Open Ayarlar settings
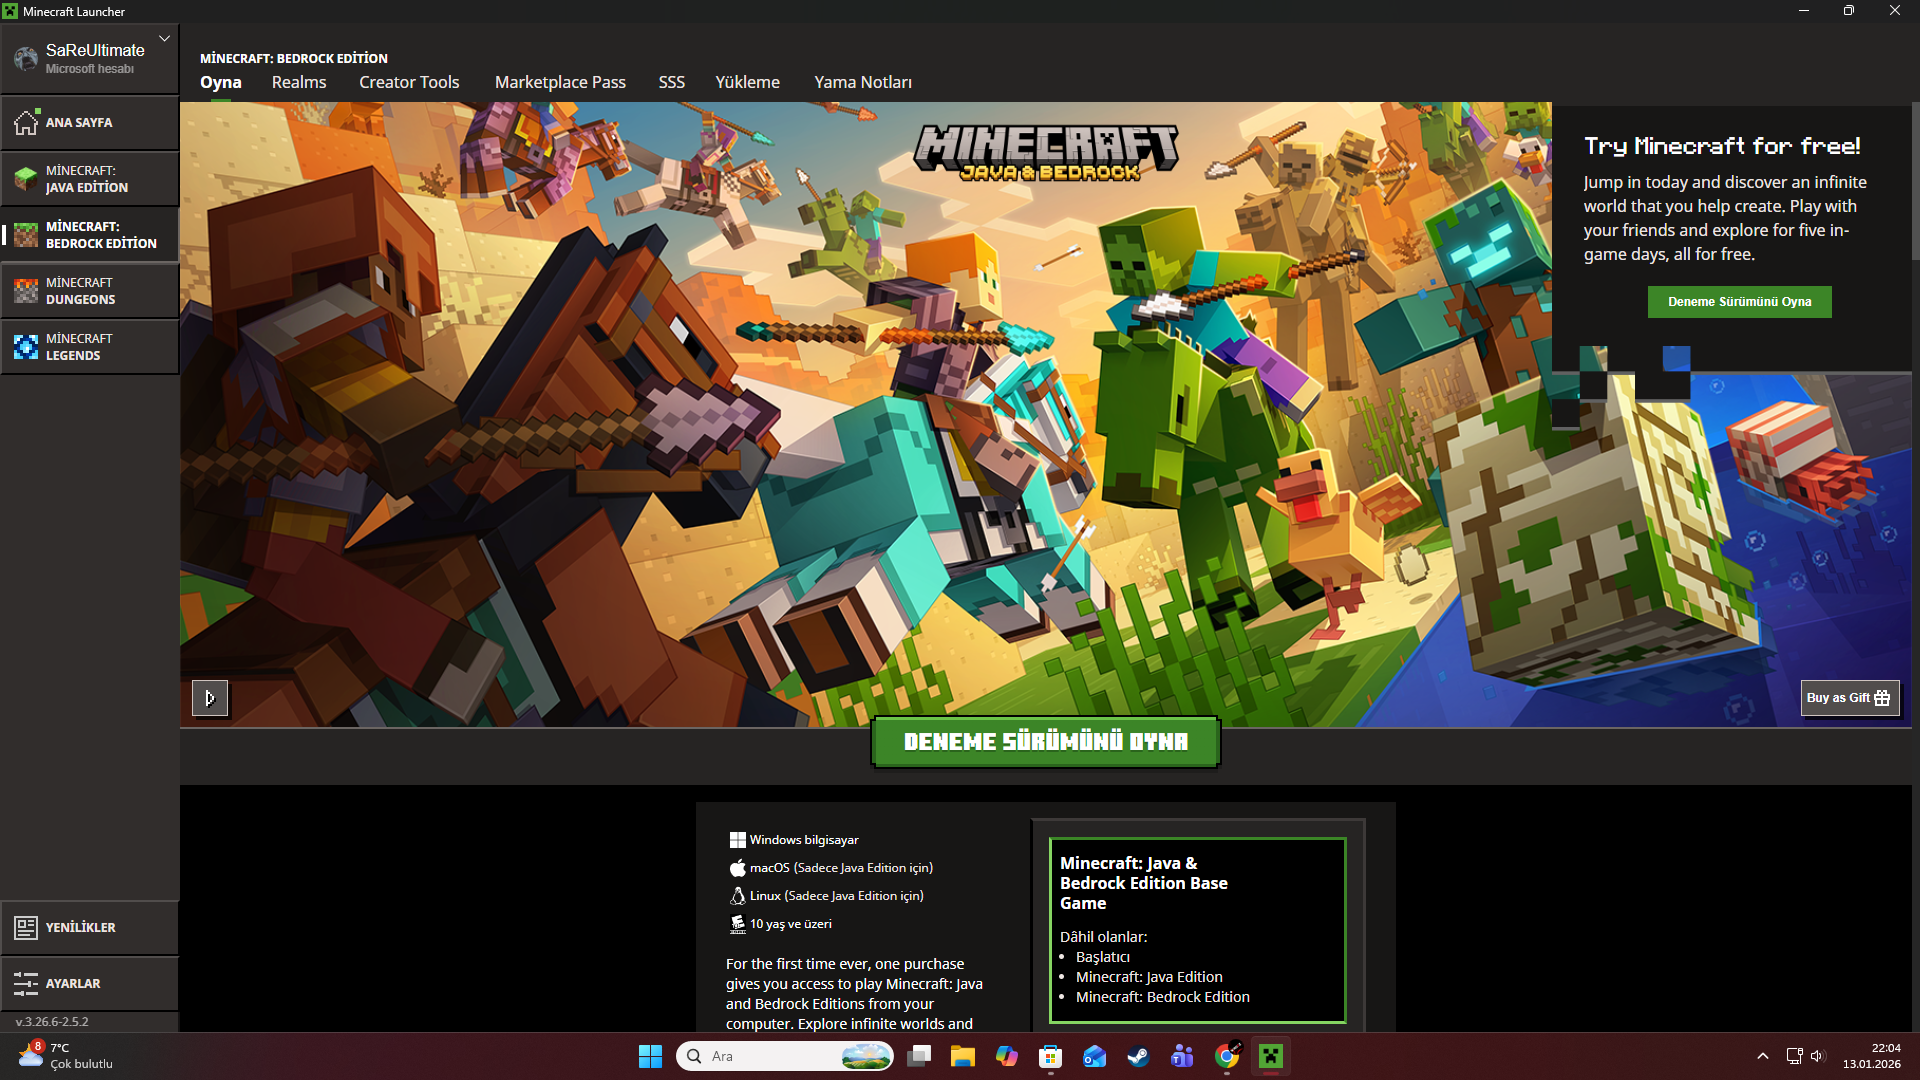The image size is (1920, 1080). [90, 983]
